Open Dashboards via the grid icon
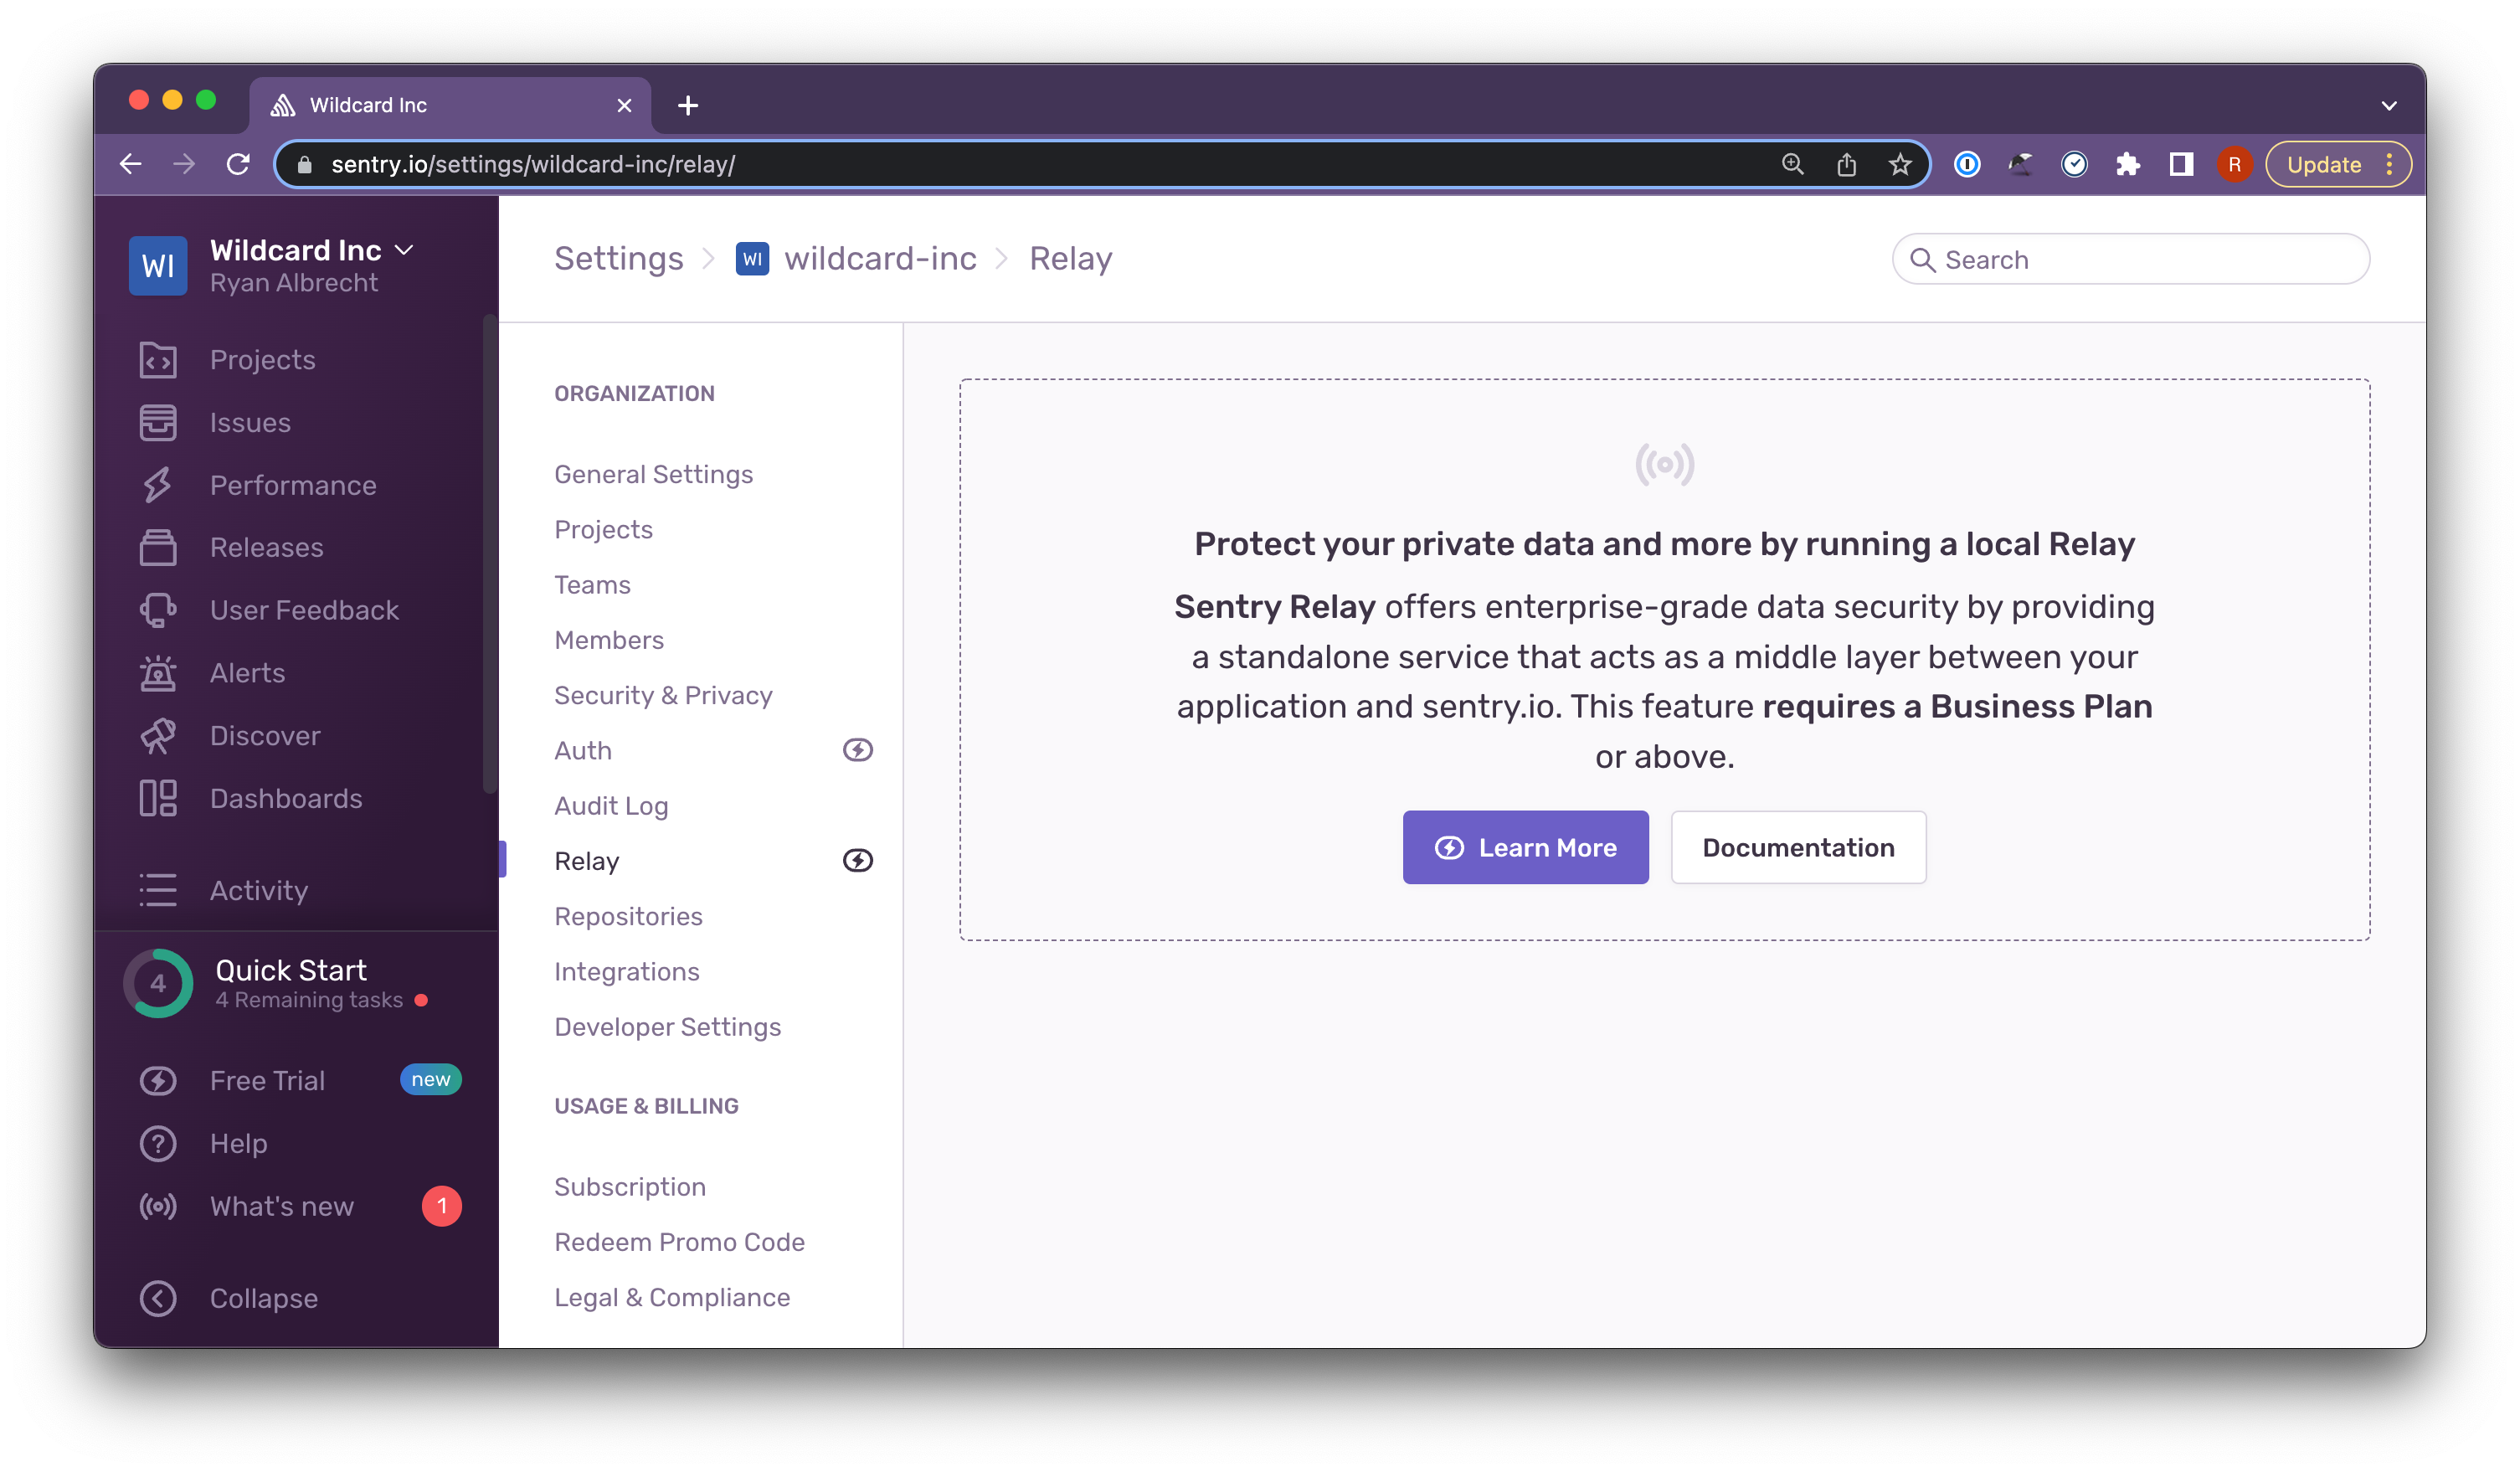This screenshot has height=1472, width=2520. coord(158,798)
